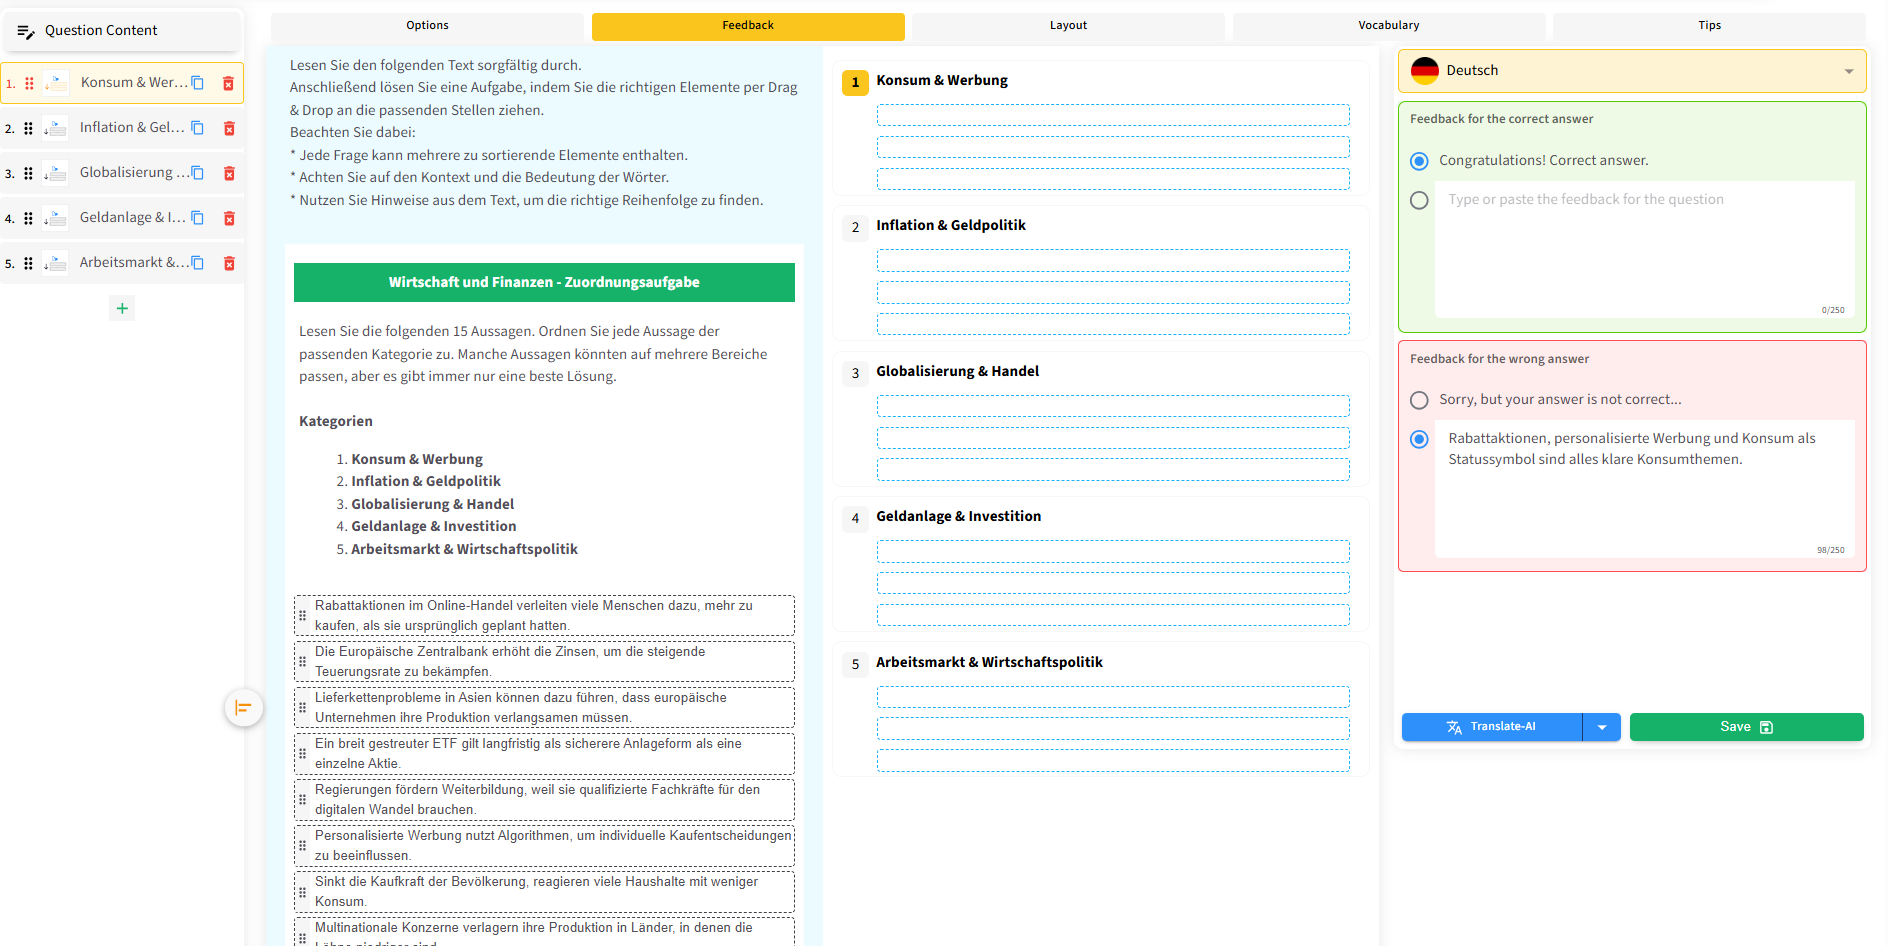
Task: Delete the Arbeitsmarkt question item
Action: [229, 263]
